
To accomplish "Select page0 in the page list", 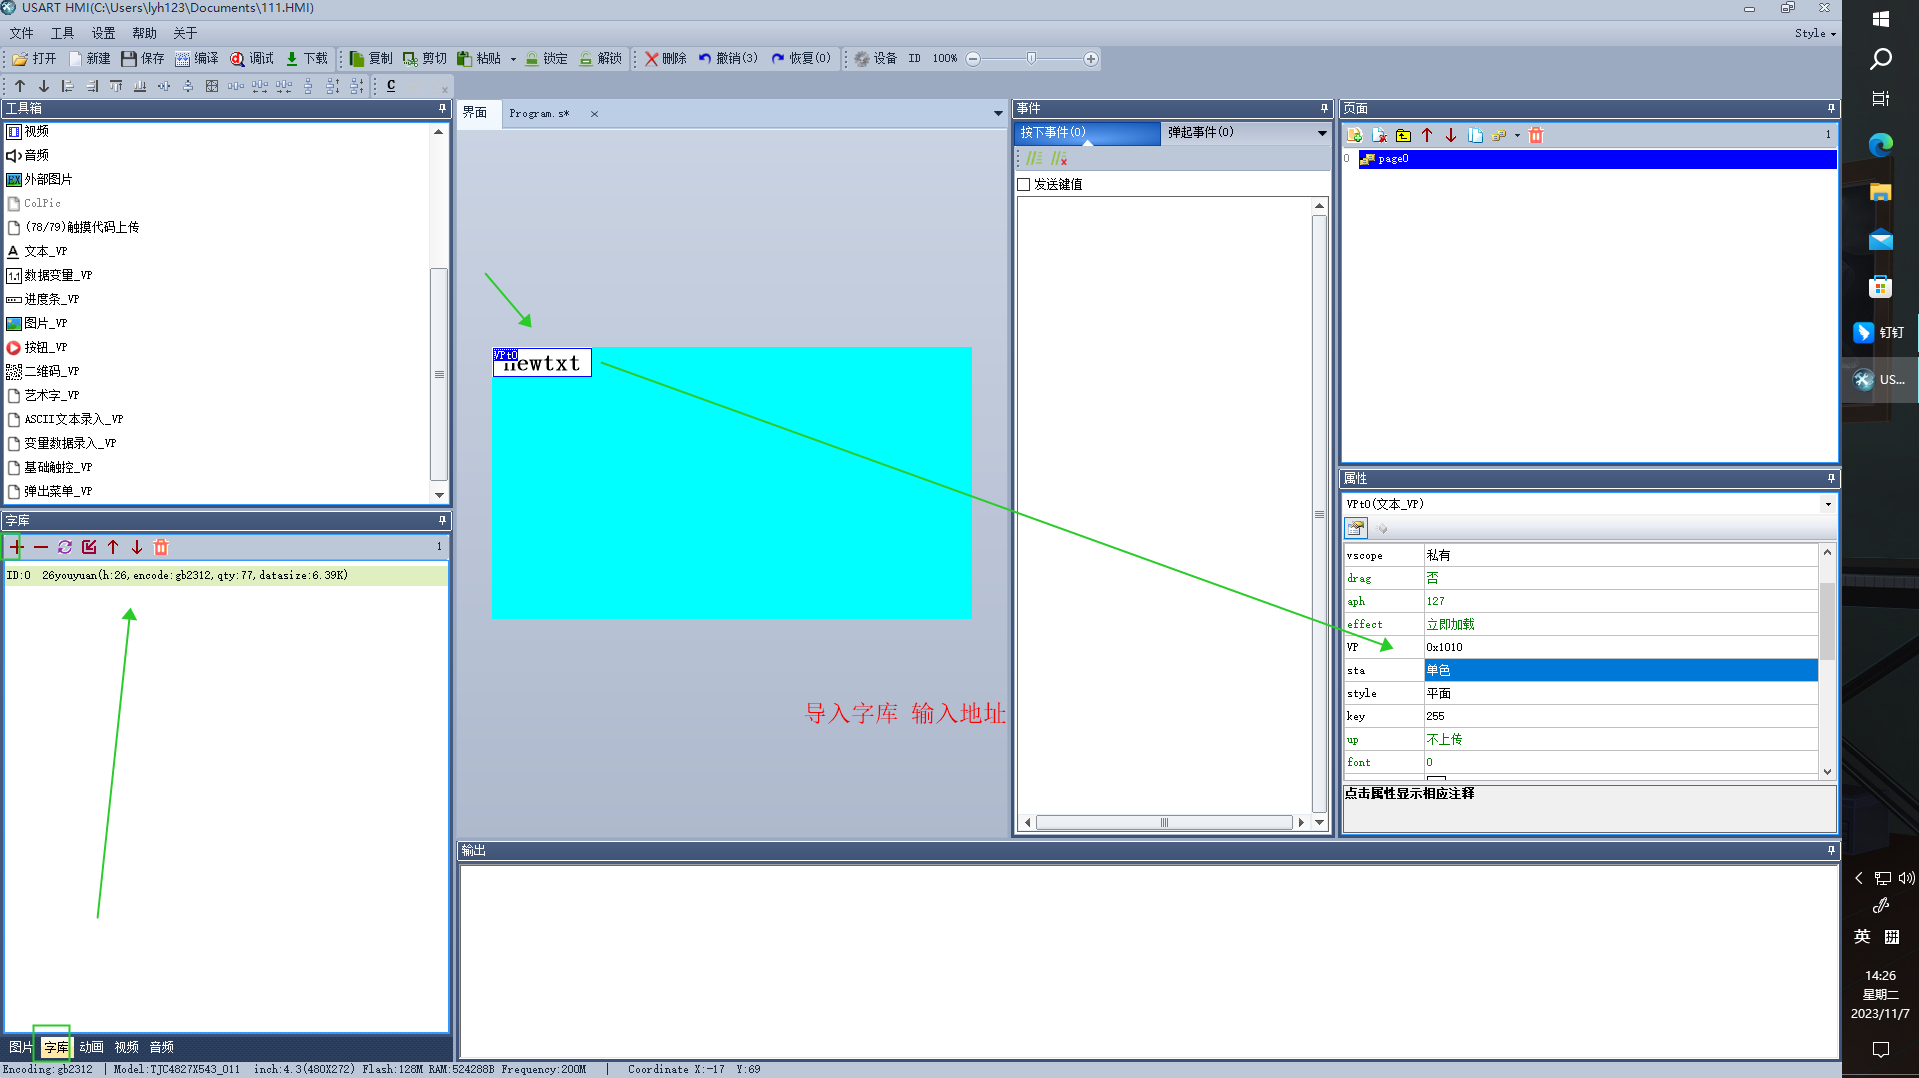I will pyautogui.click(x=1597, y=158).
